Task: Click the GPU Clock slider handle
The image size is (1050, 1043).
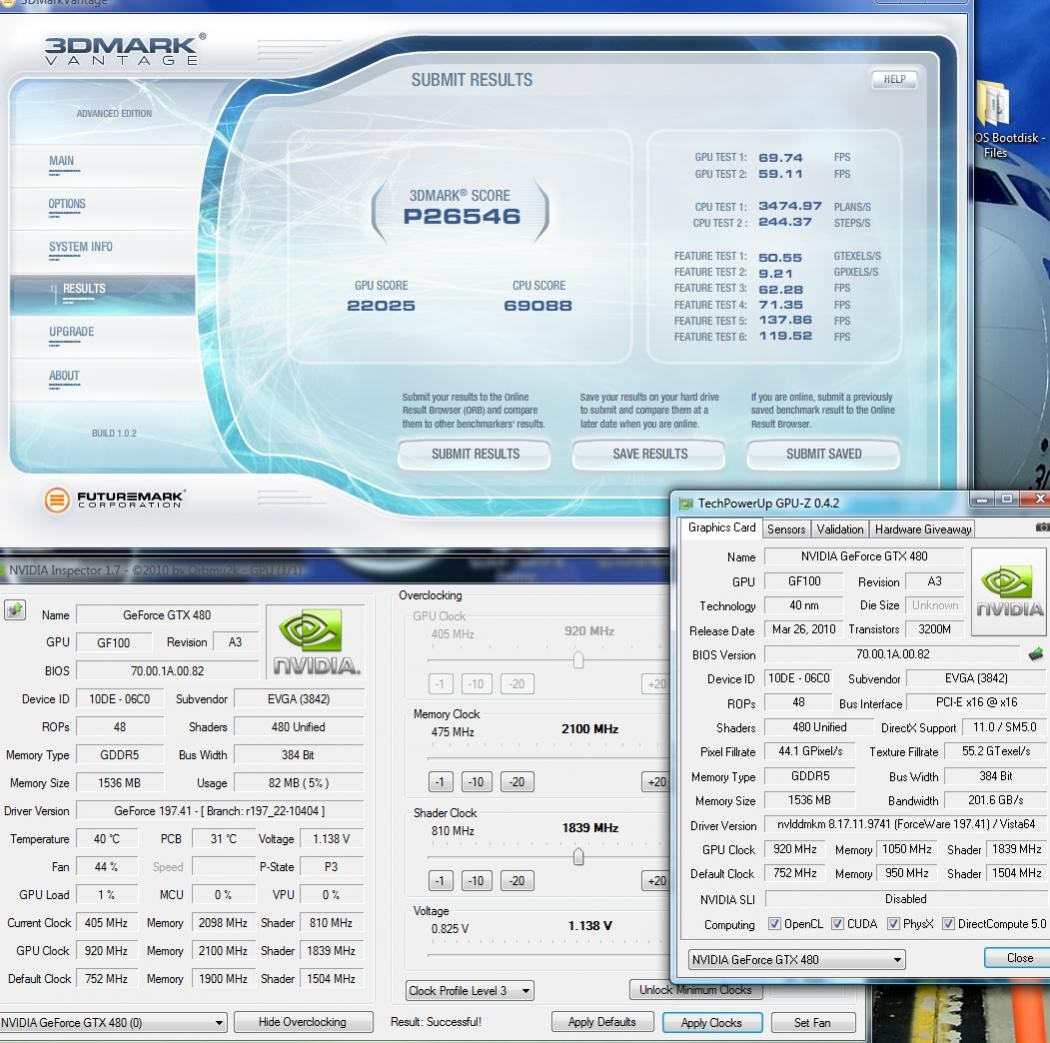Action: 579,660
